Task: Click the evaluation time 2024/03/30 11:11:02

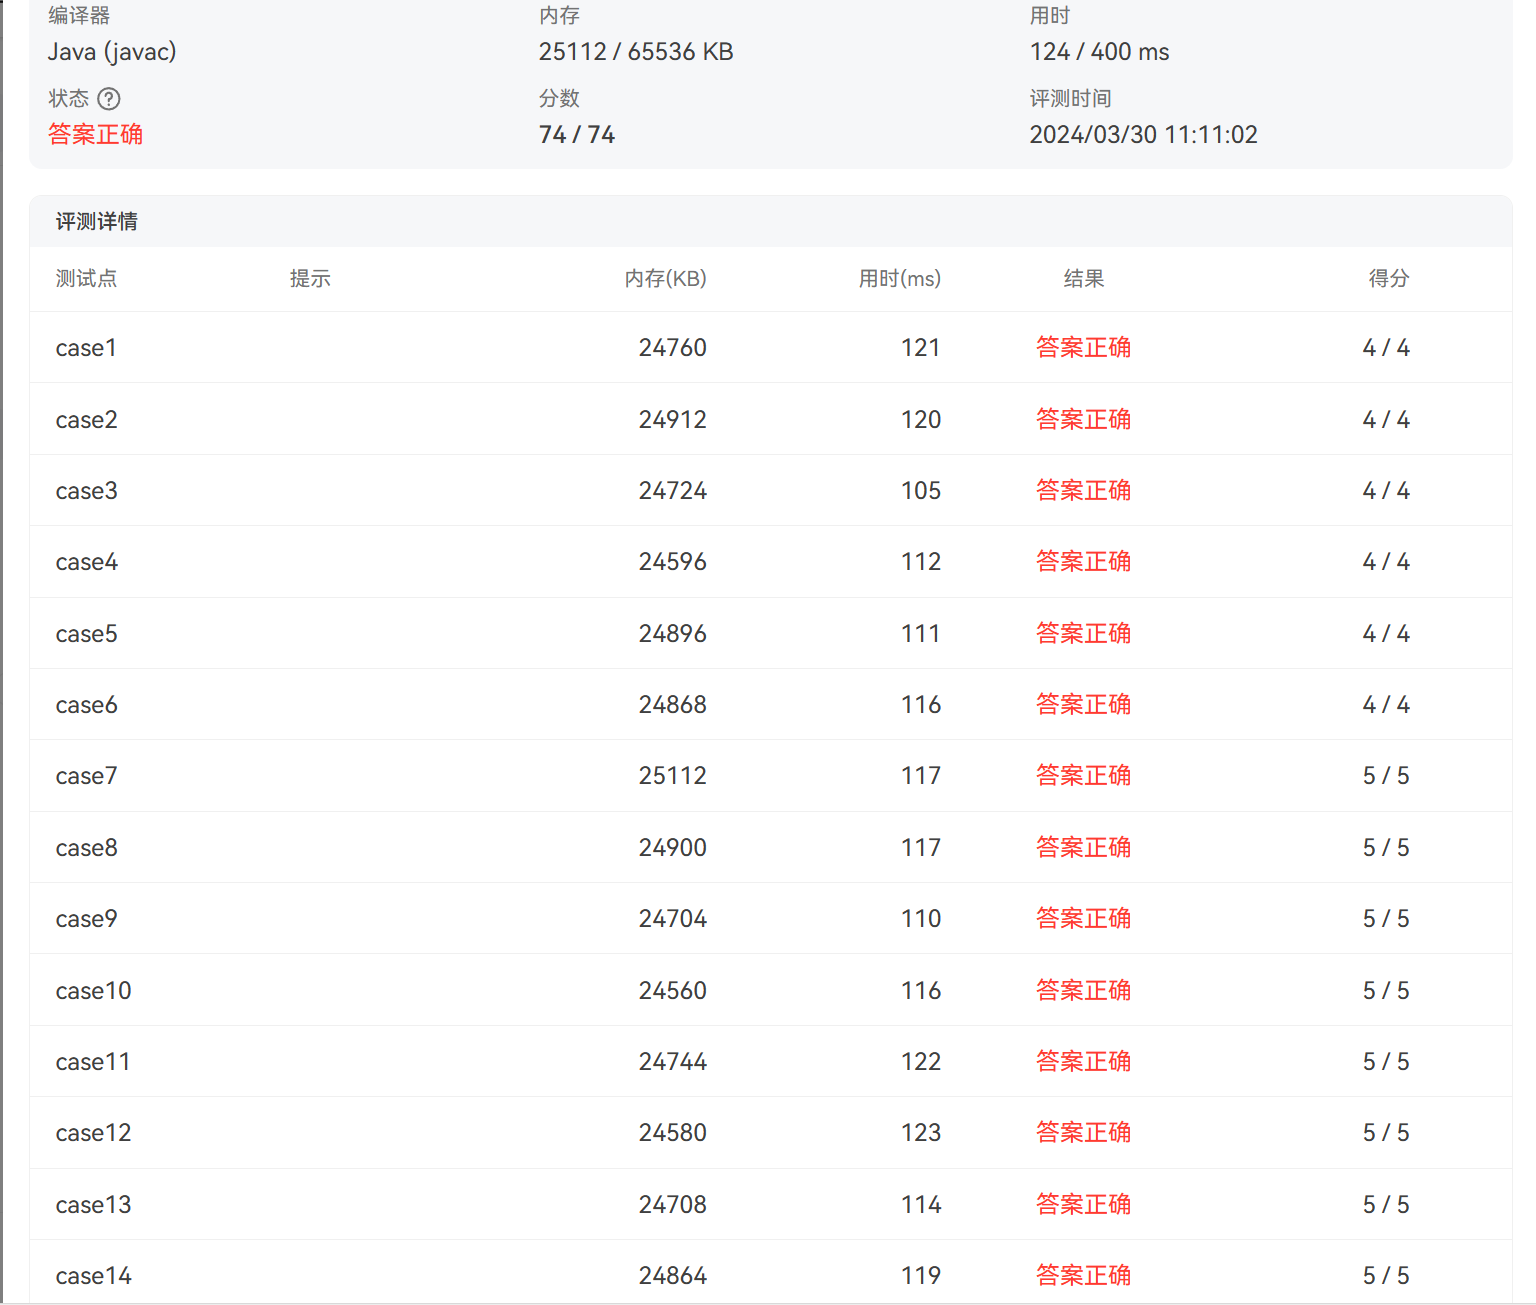Action: click(1143, 135)
